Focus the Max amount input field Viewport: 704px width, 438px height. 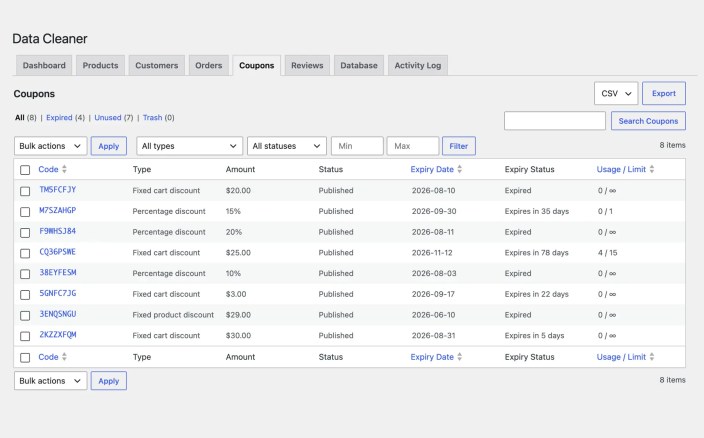point(413,146)
